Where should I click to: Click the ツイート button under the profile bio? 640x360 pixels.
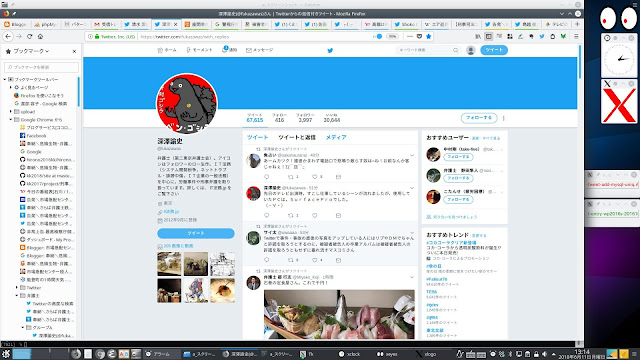(196, 233)
